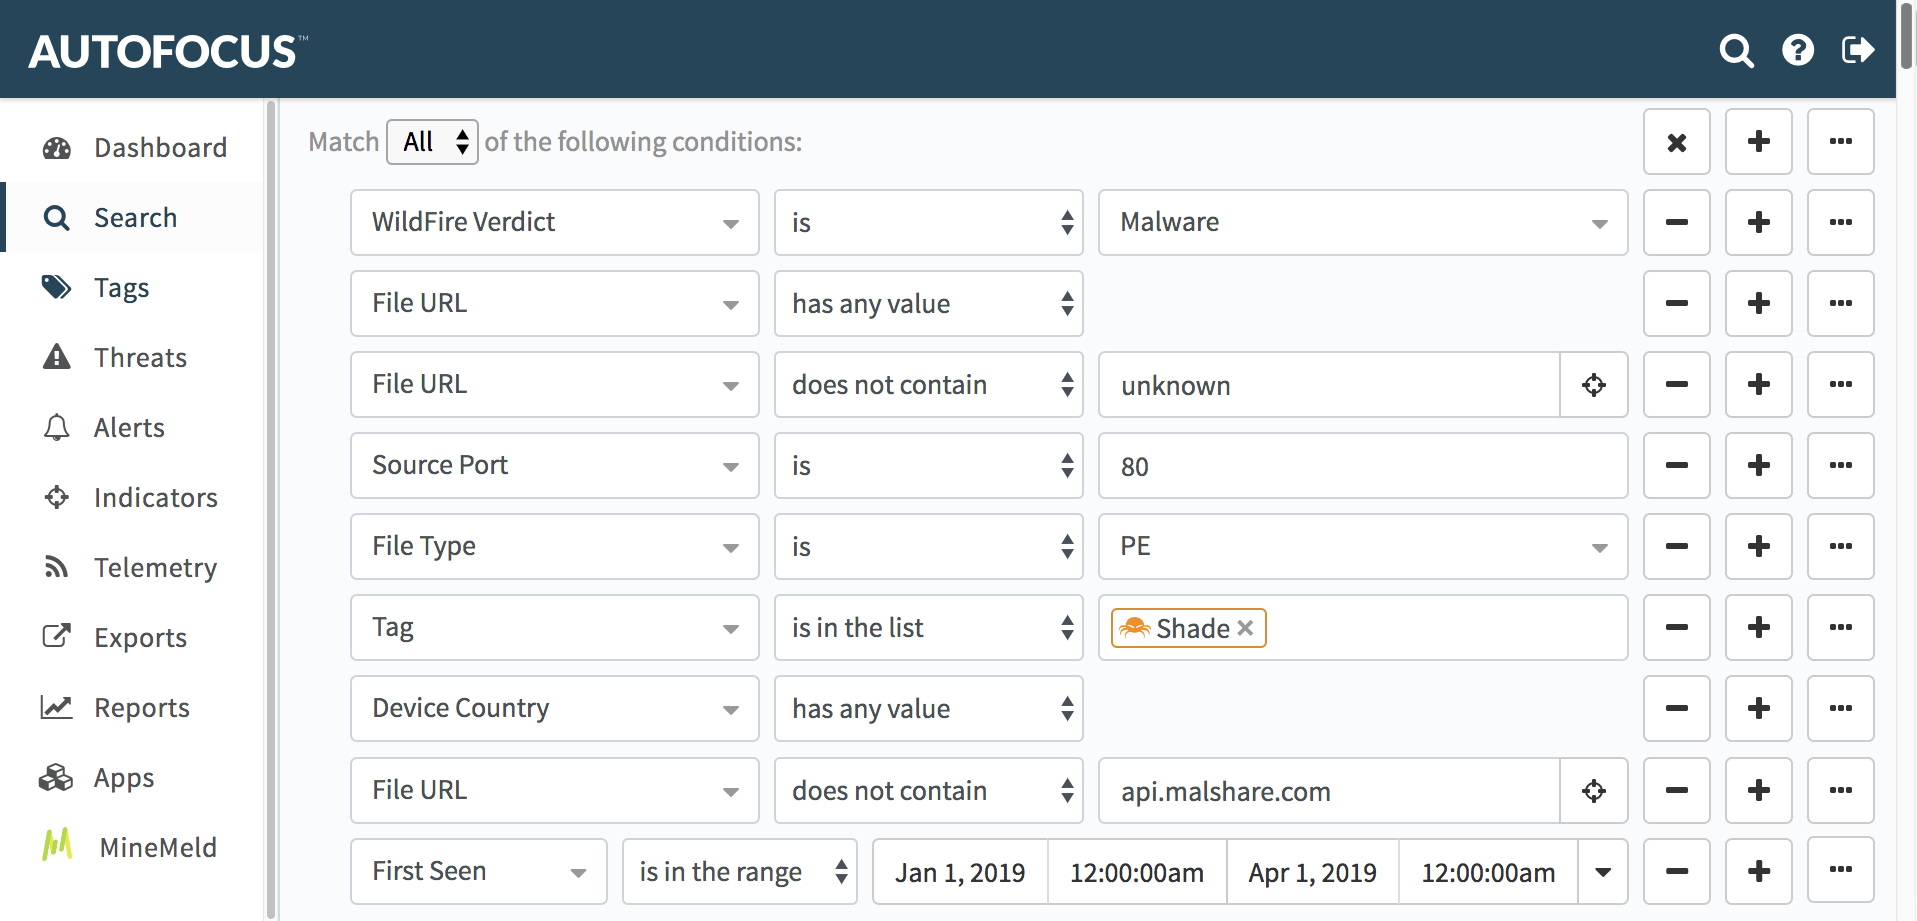This screenshot has width=1917, height=921.
Task: Add a condition after Source Port row
Action: (x=1758, y=466)
